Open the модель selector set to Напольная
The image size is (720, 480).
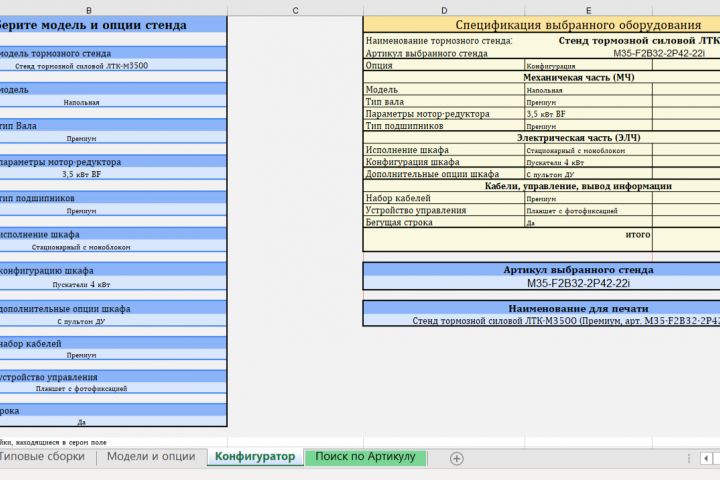112,102
